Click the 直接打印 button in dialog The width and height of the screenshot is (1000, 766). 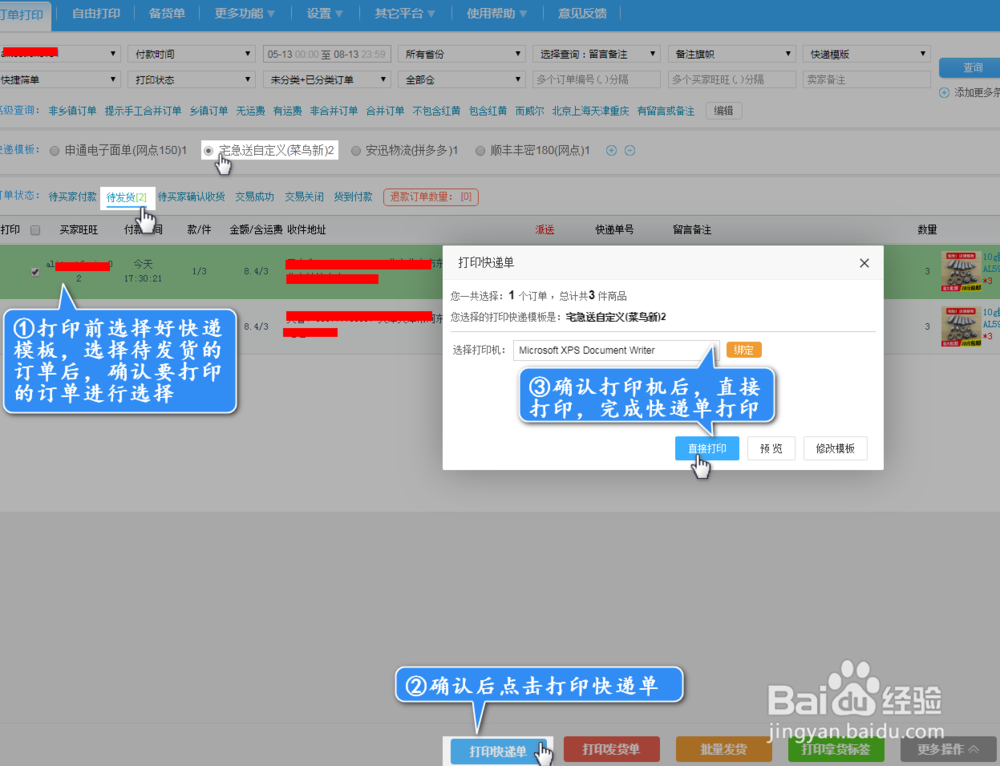coord(707,448)
